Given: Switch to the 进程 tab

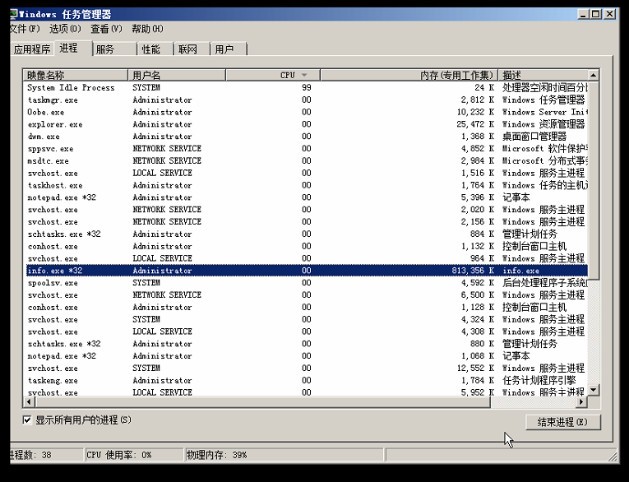Looking at the screenshot, I should [73, 48].
